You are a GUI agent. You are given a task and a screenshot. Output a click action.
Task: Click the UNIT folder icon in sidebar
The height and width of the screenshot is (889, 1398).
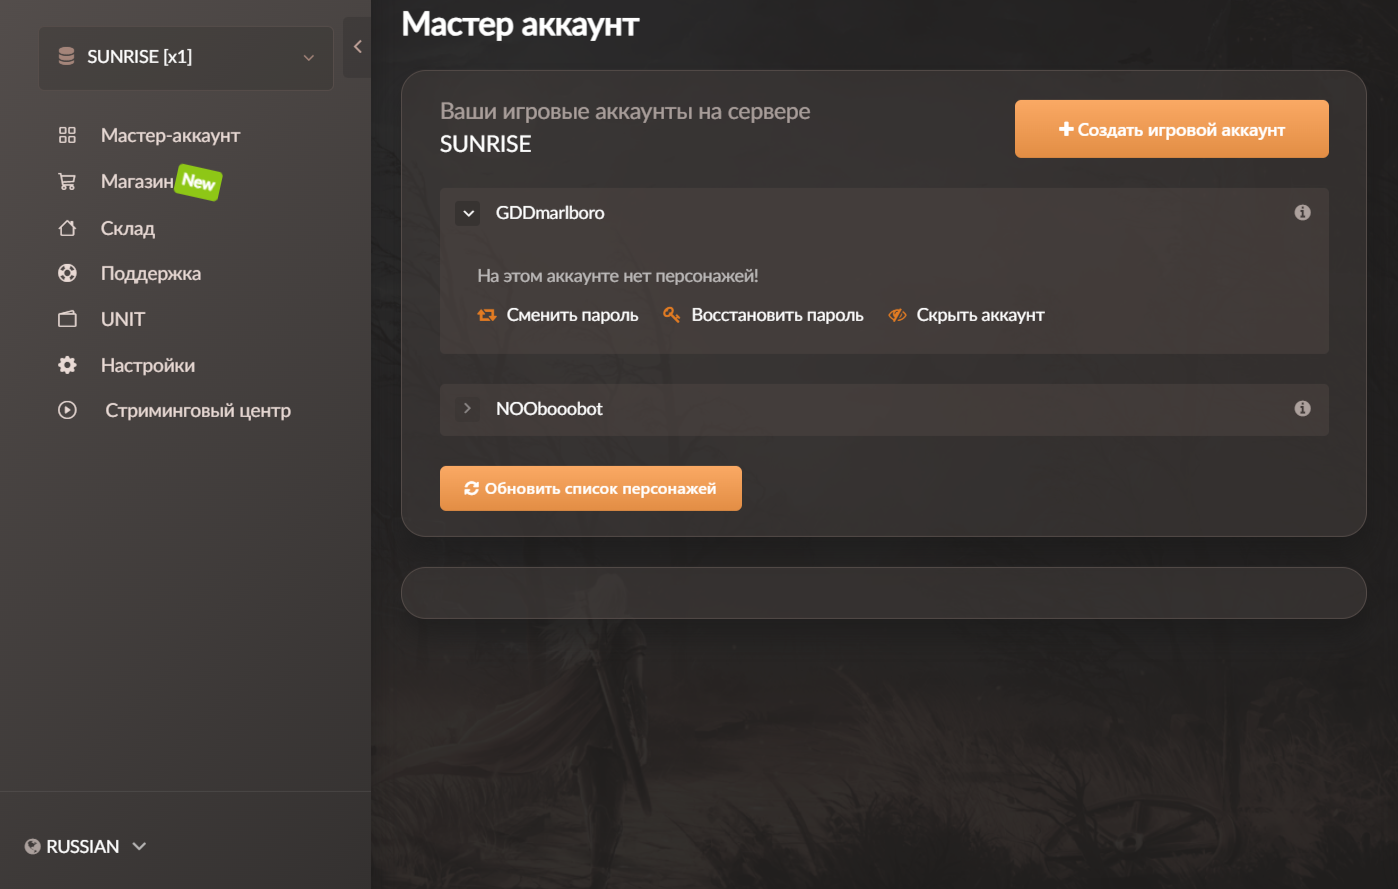[x=67, y=319]
